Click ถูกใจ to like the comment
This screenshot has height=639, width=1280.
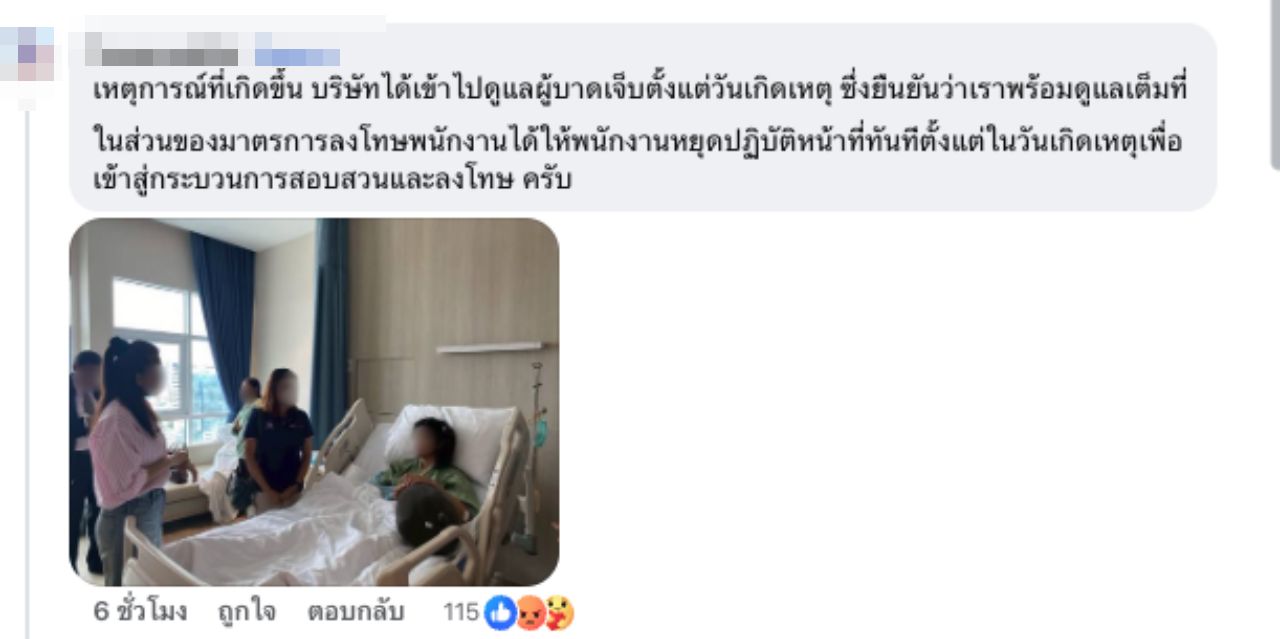[x=246, y=613]
